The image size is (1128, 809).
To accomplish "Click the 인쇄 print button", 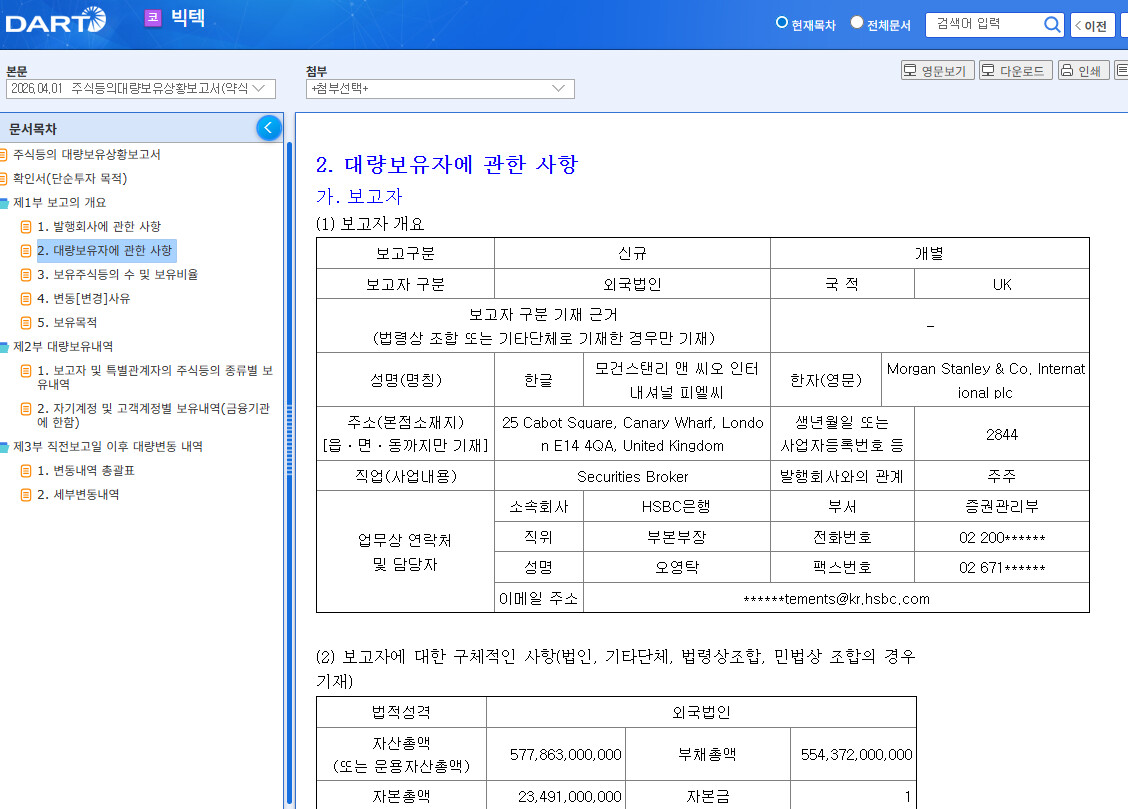I will [1083, 71].
